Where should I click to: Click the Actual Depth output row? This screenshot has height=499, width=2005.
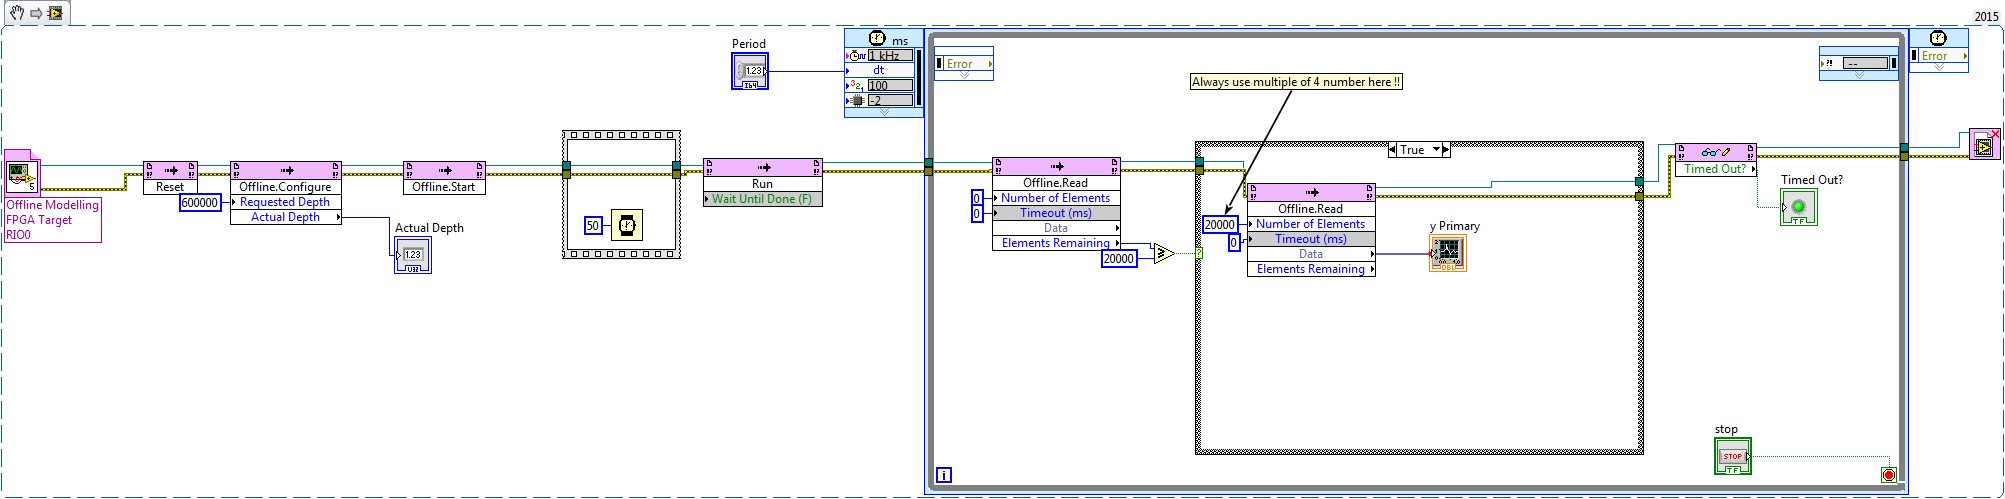click(x=286, y=217)
